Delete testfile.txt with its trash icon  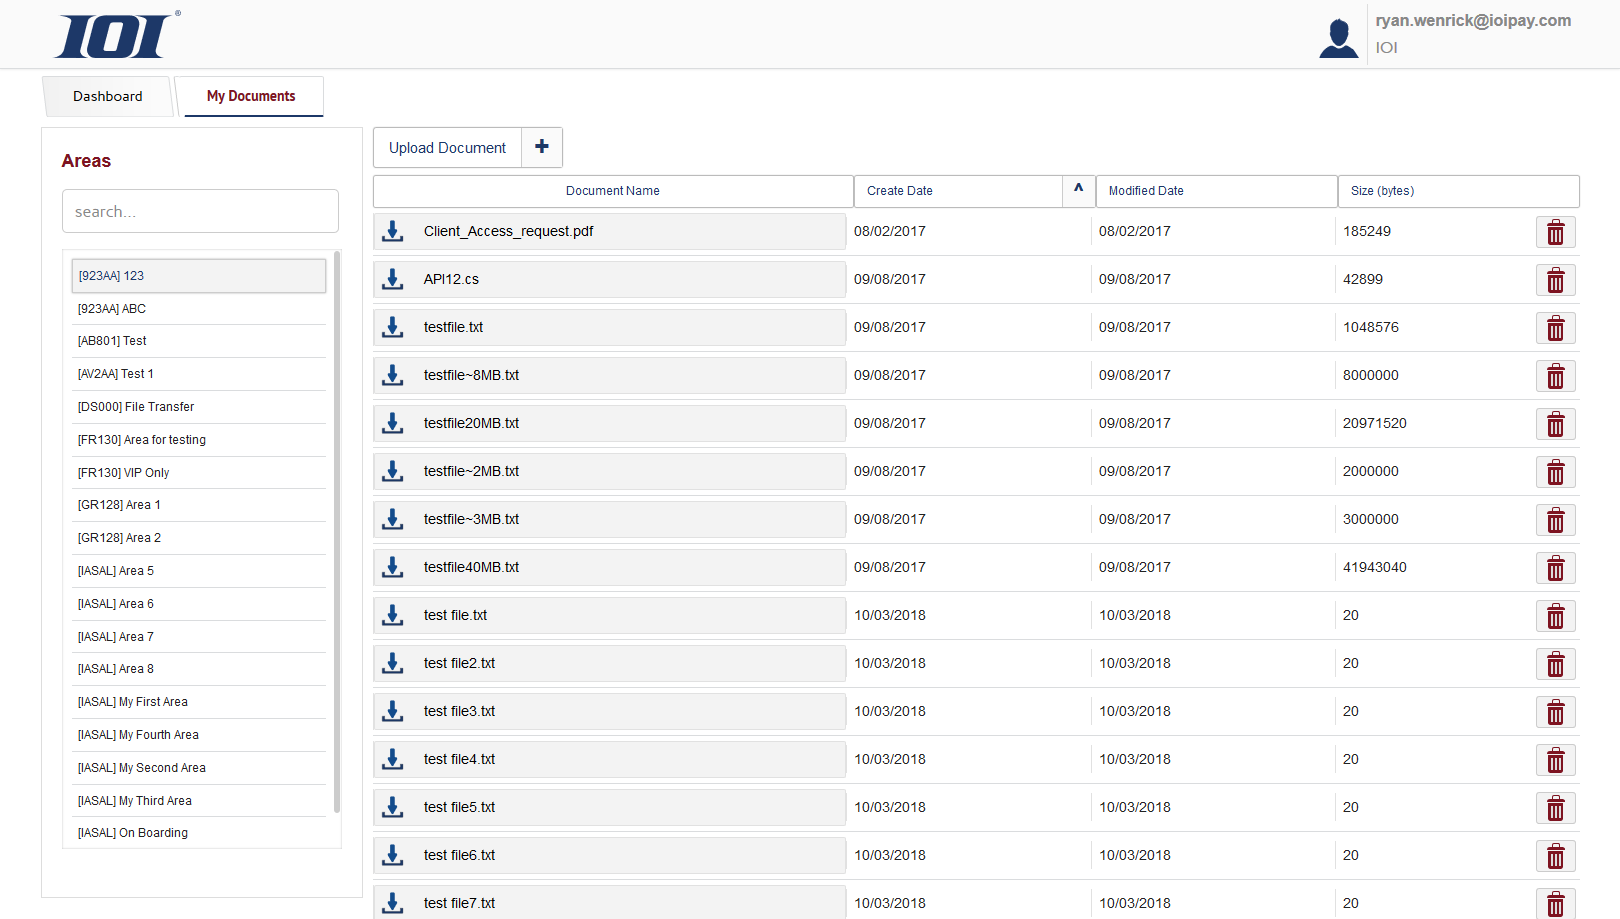tap(1555, 328)
